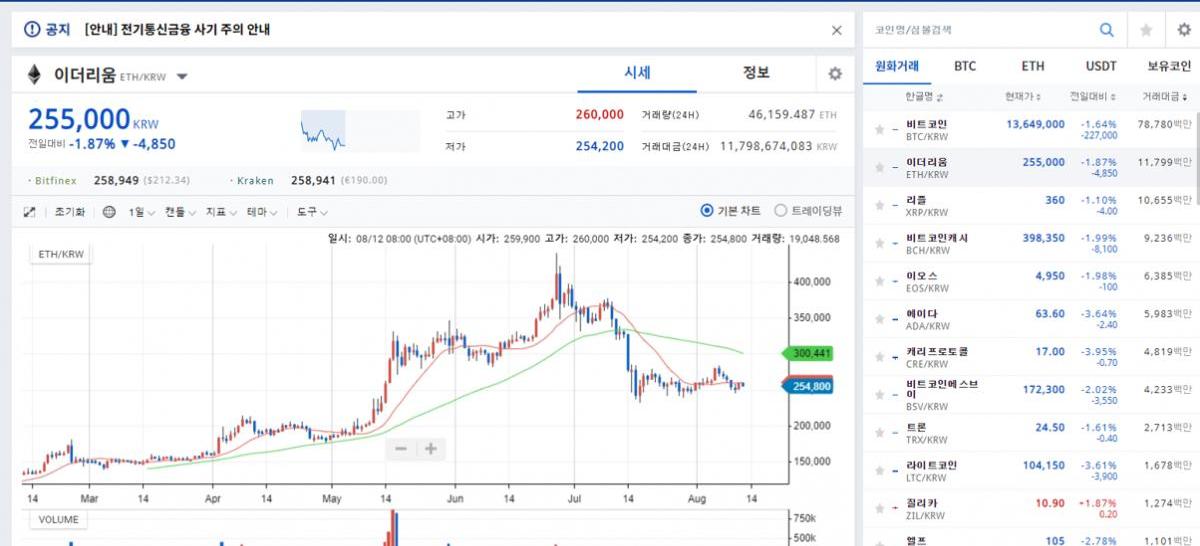The width and height of the screenshot is (1200, 546).
Task: Open the 1일 interval dropdown
Action: (x=141, y=212)
